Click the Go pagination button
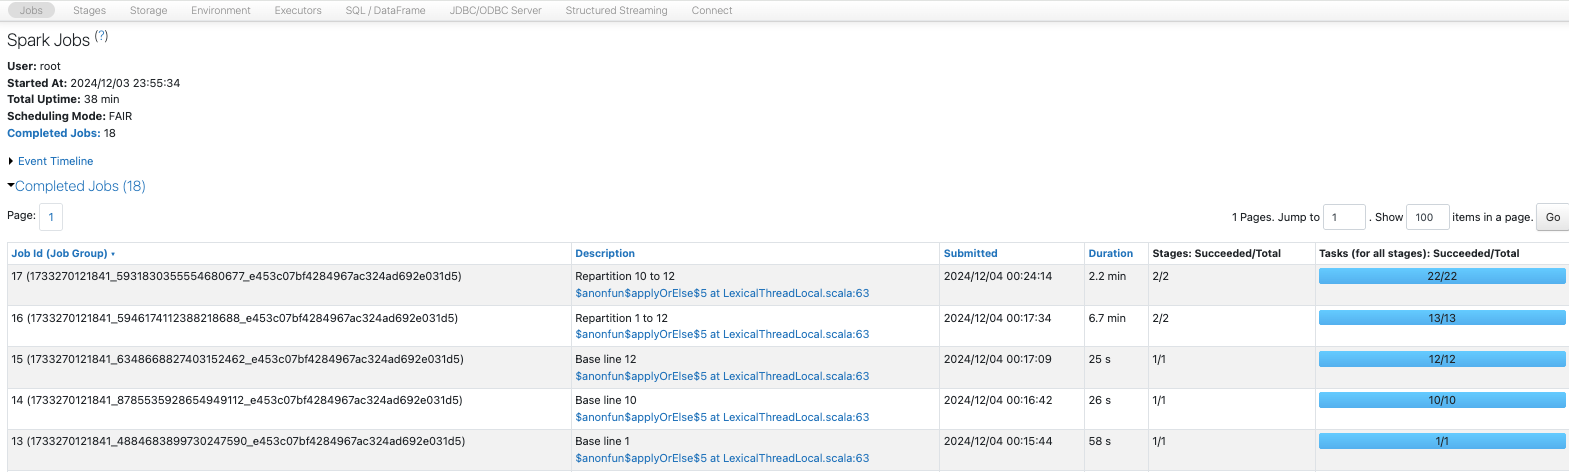The height and width of the screenshot is (472, 1569). coord(1552,217)
